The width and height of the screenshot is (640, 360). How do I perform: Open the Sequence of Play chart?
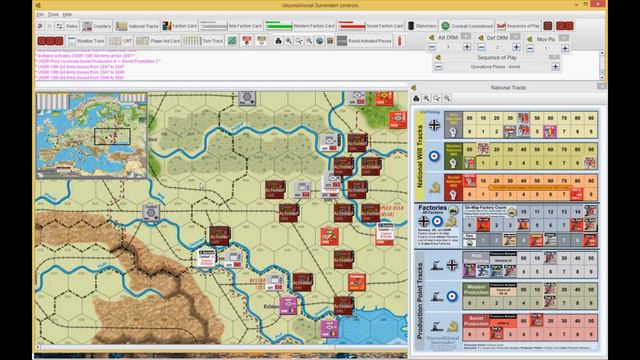pos(518,26)
